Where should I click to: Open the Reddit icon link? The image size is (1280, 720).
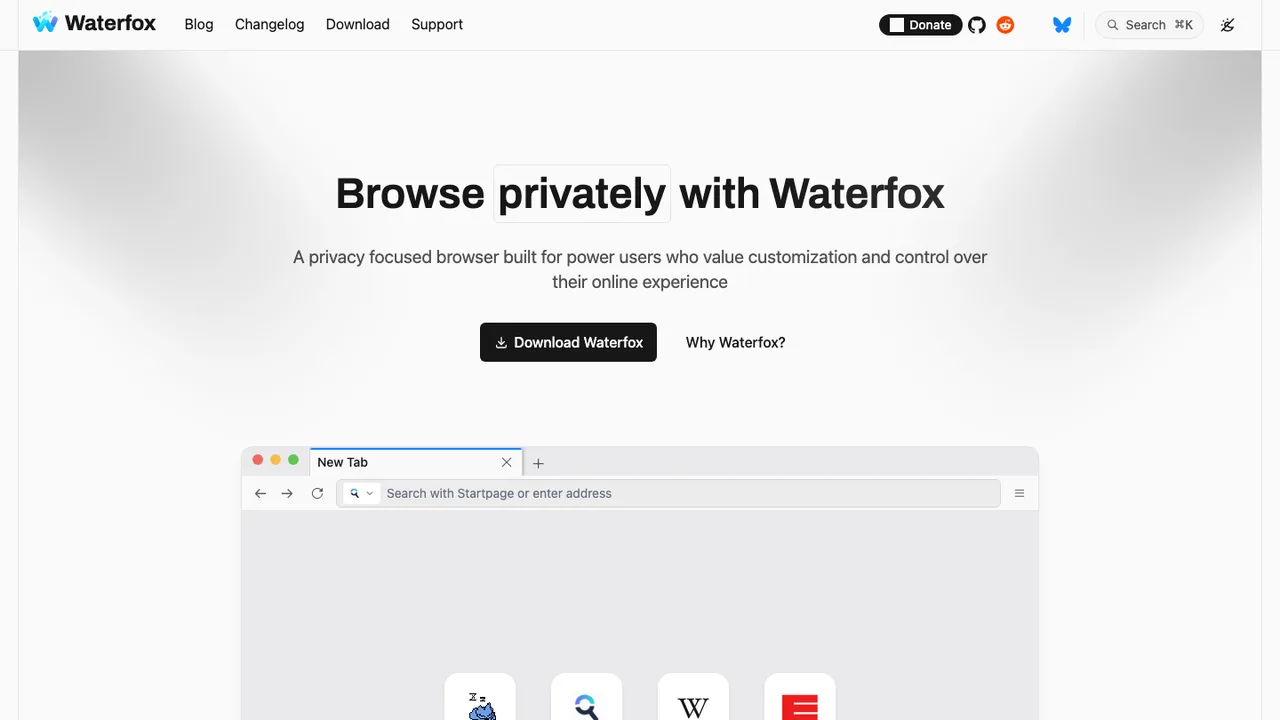coord(1005,25)
